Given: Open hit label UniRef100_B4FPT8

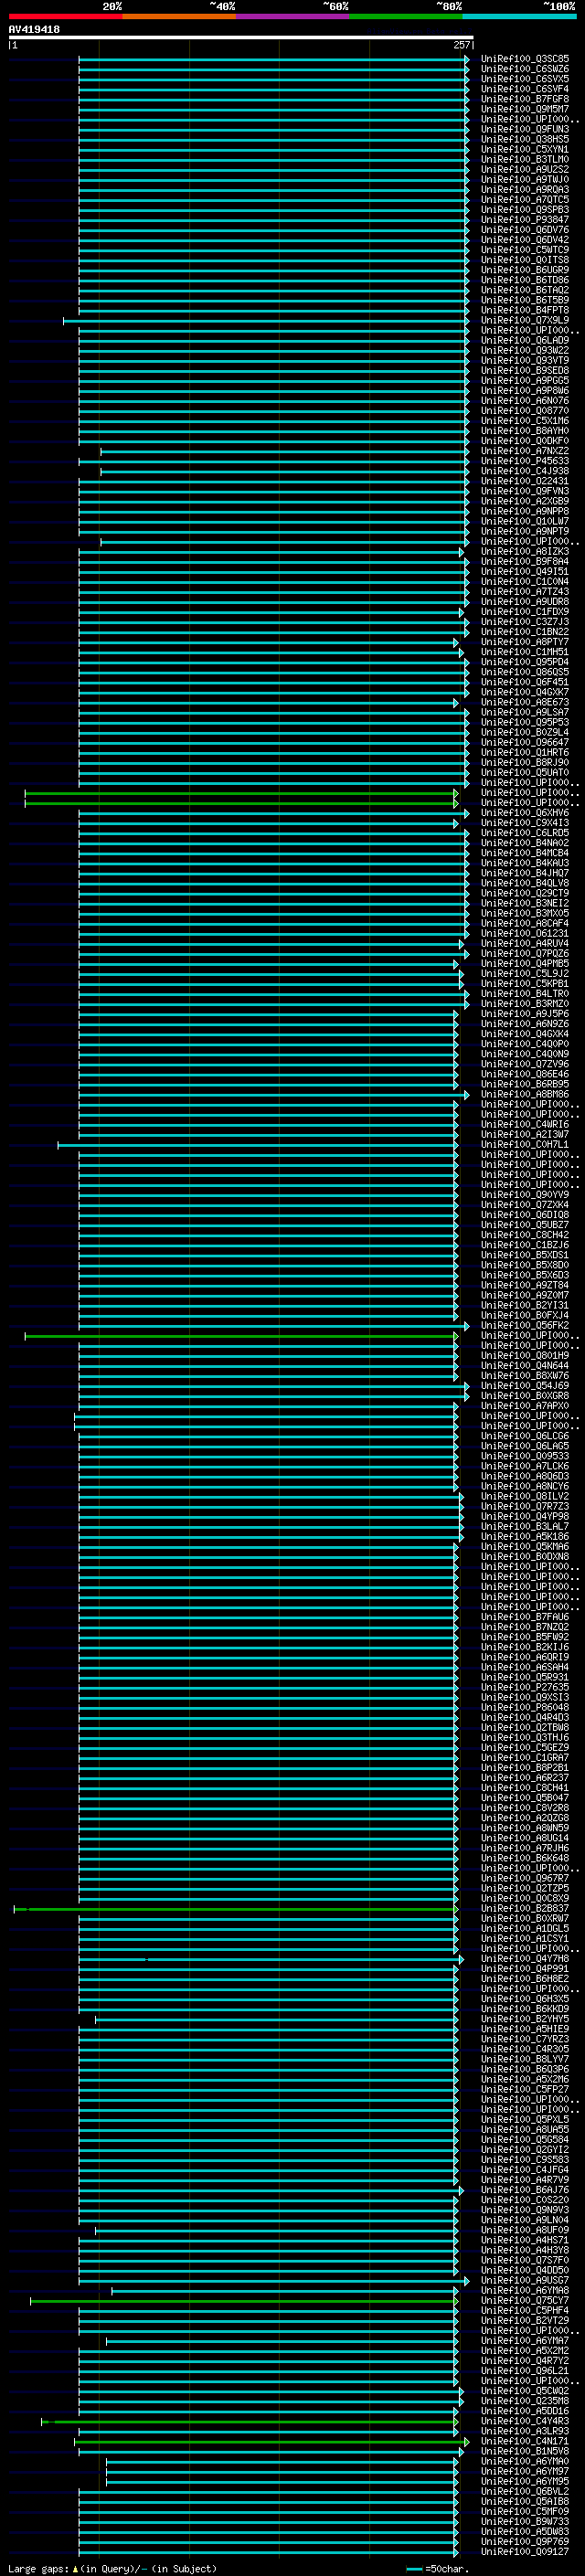Looking at the screenshot, I should coord(525,311).
